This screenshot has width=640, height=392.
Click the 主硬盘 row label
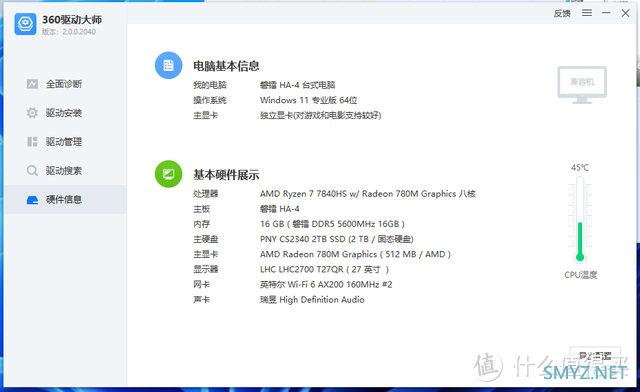point(206,239)
